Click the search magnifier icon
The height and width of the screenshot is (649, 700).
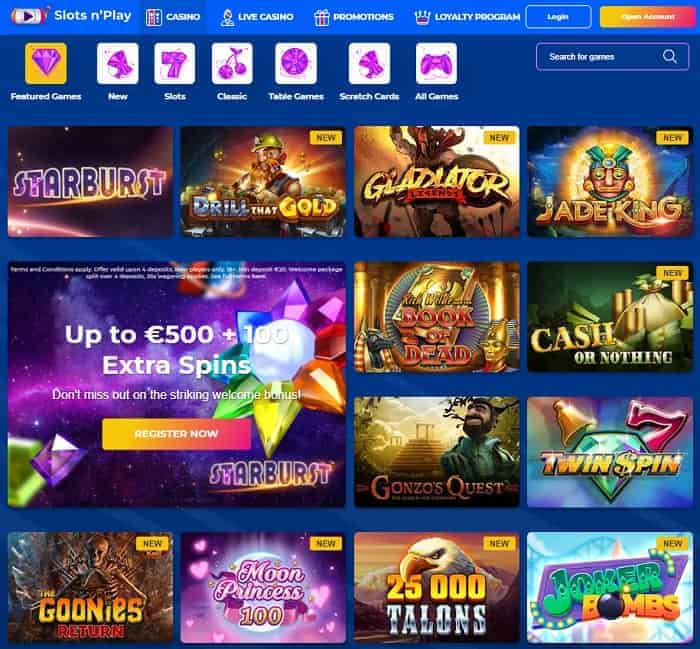[670, 57]
